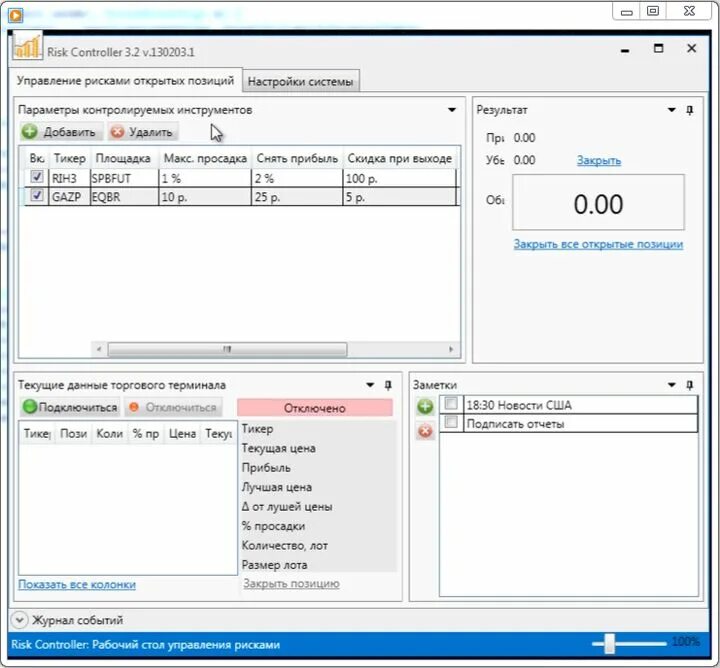This screenshot has height=668, width=720.
Task: Click the GAZP ticker cell
Action: tap(70, 197)
